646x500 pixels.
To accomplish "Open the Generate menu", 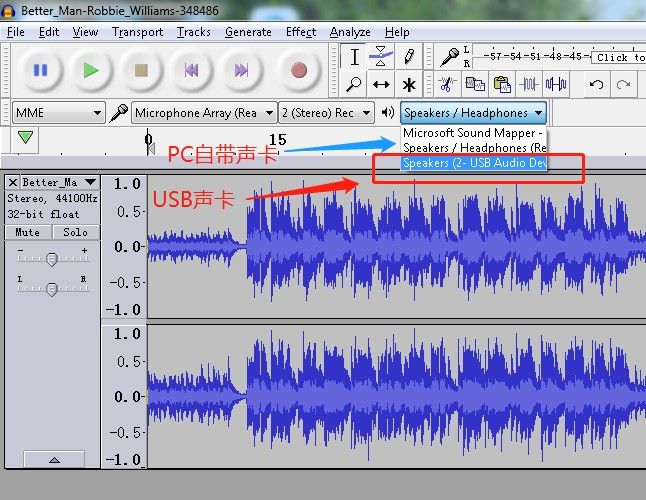I will [x=248, y=32].
